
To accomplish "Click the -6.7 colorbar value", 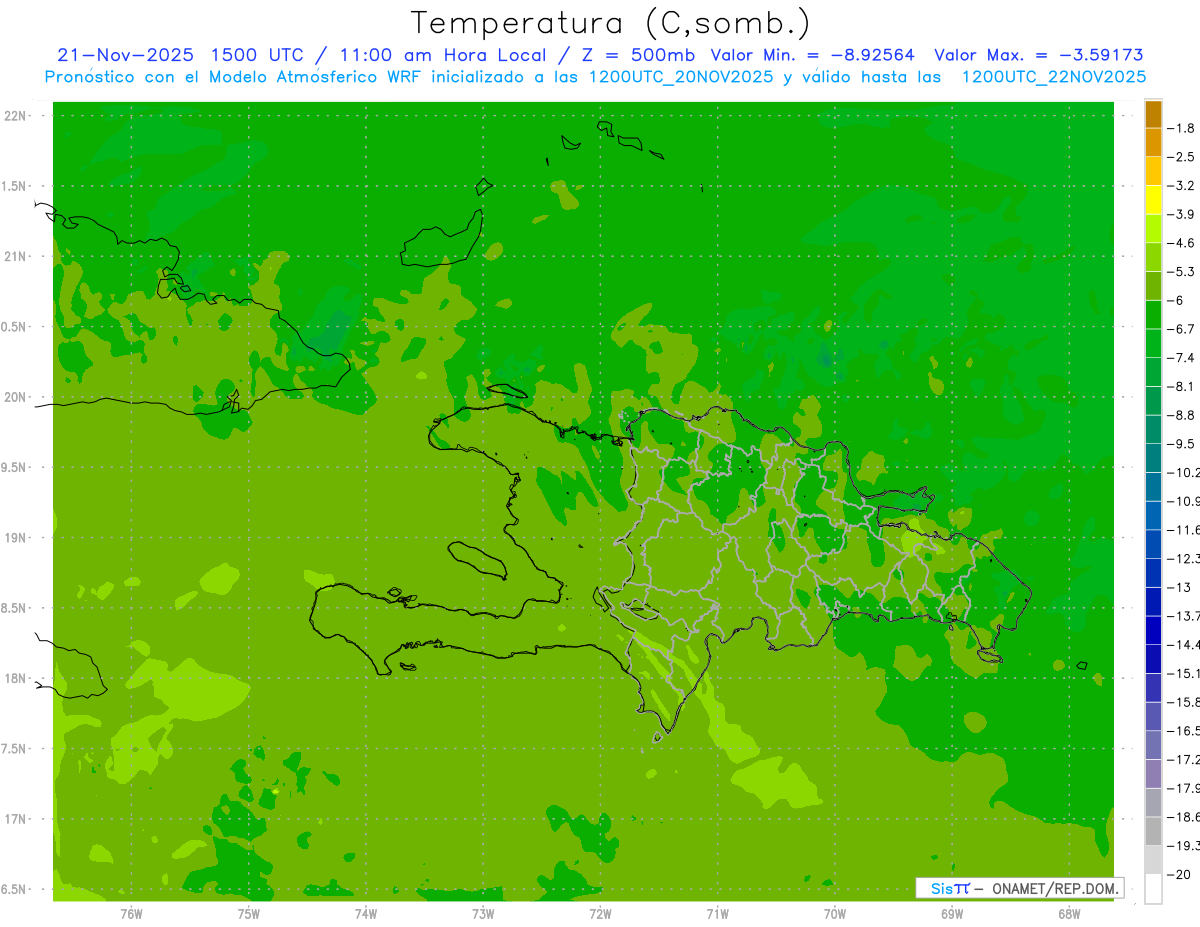I will 1182,329.
